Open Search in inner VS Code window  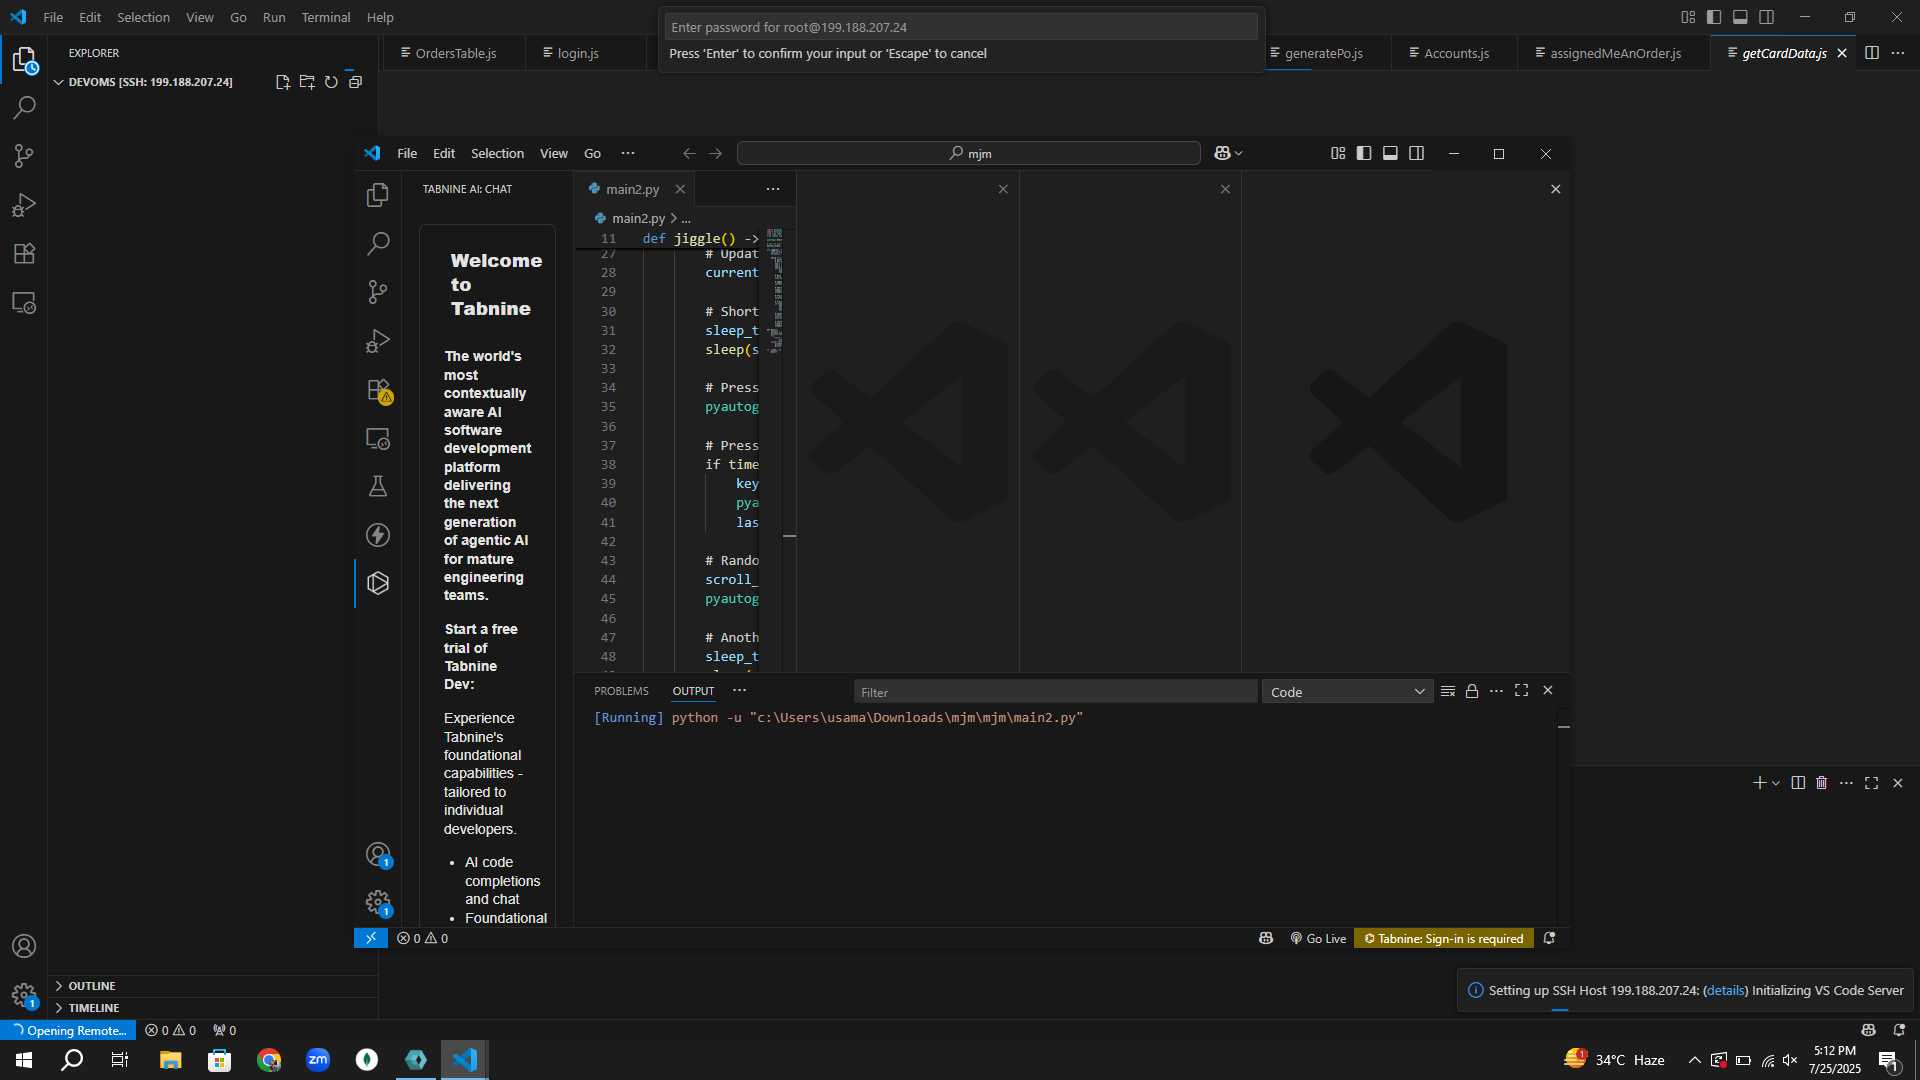pos(378,243)
